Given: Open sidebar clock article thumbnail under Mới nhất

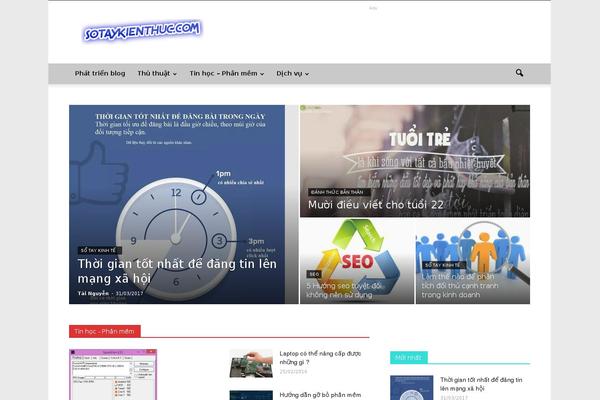Looking at the screenshot, I should coord(412,388).
